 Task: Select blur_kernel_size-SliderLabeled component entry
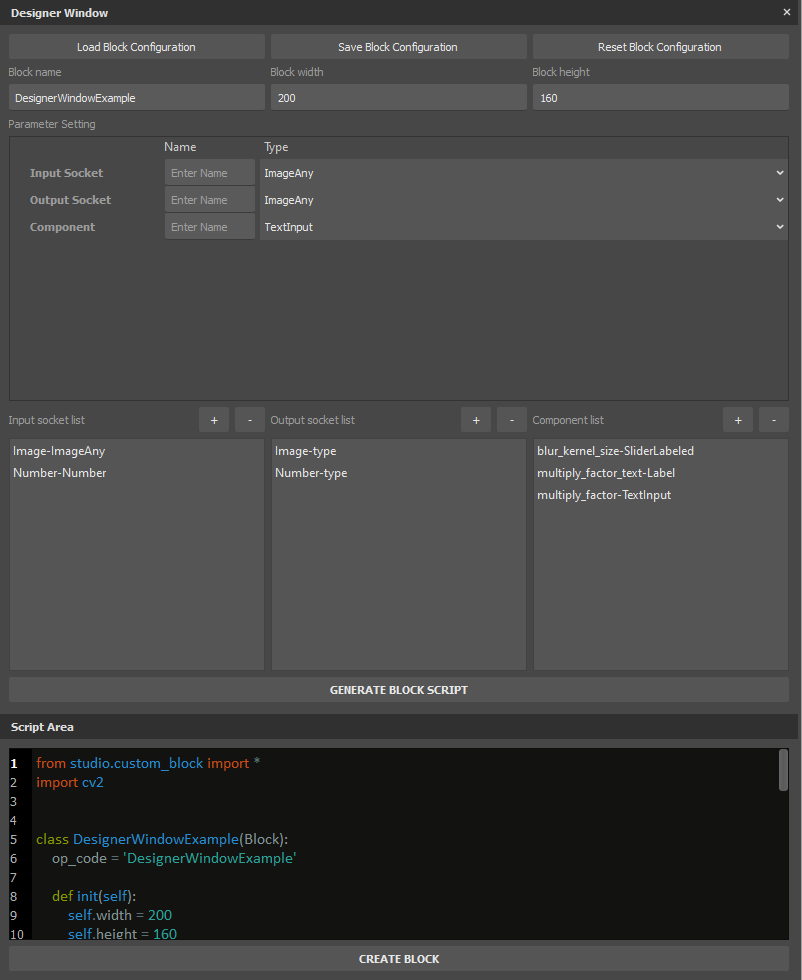coord(615,451)
